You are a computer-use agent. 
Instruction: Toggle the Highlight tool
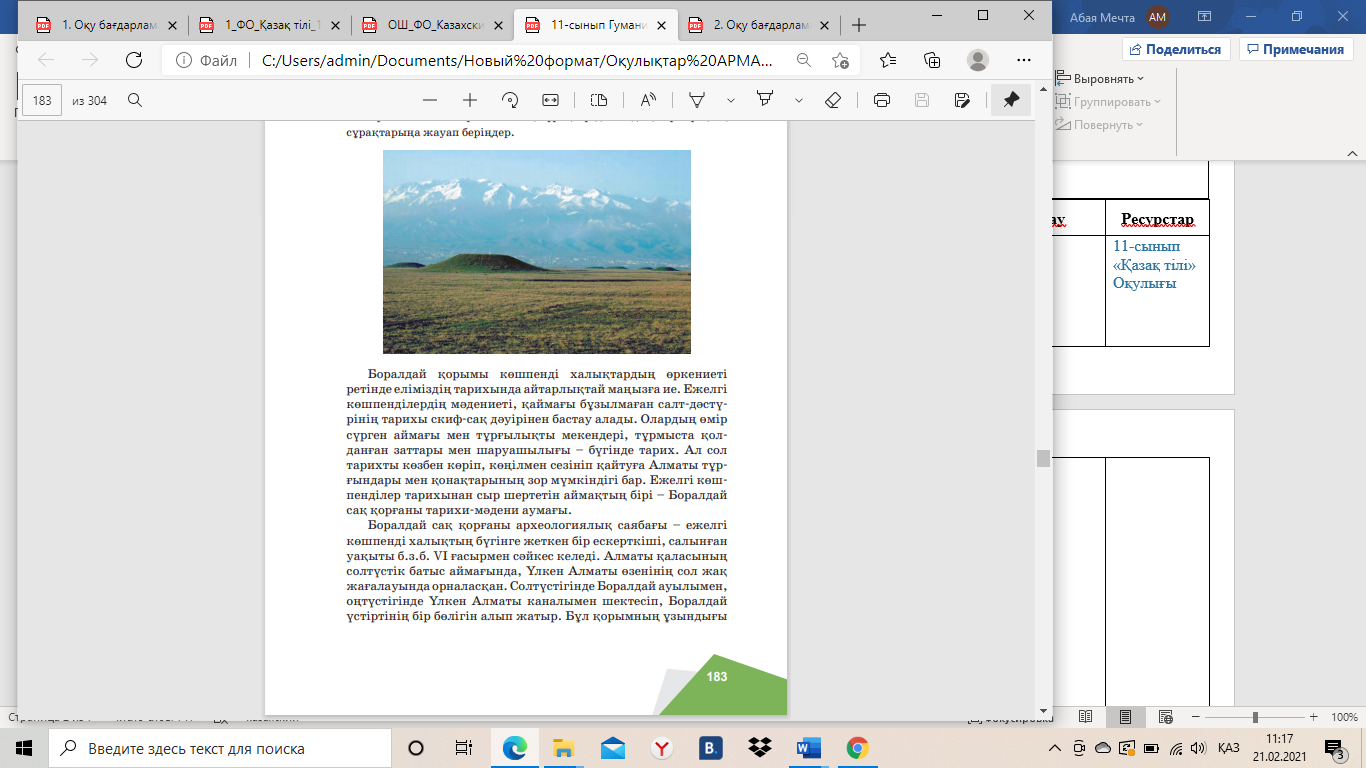[x=766, y=100]
